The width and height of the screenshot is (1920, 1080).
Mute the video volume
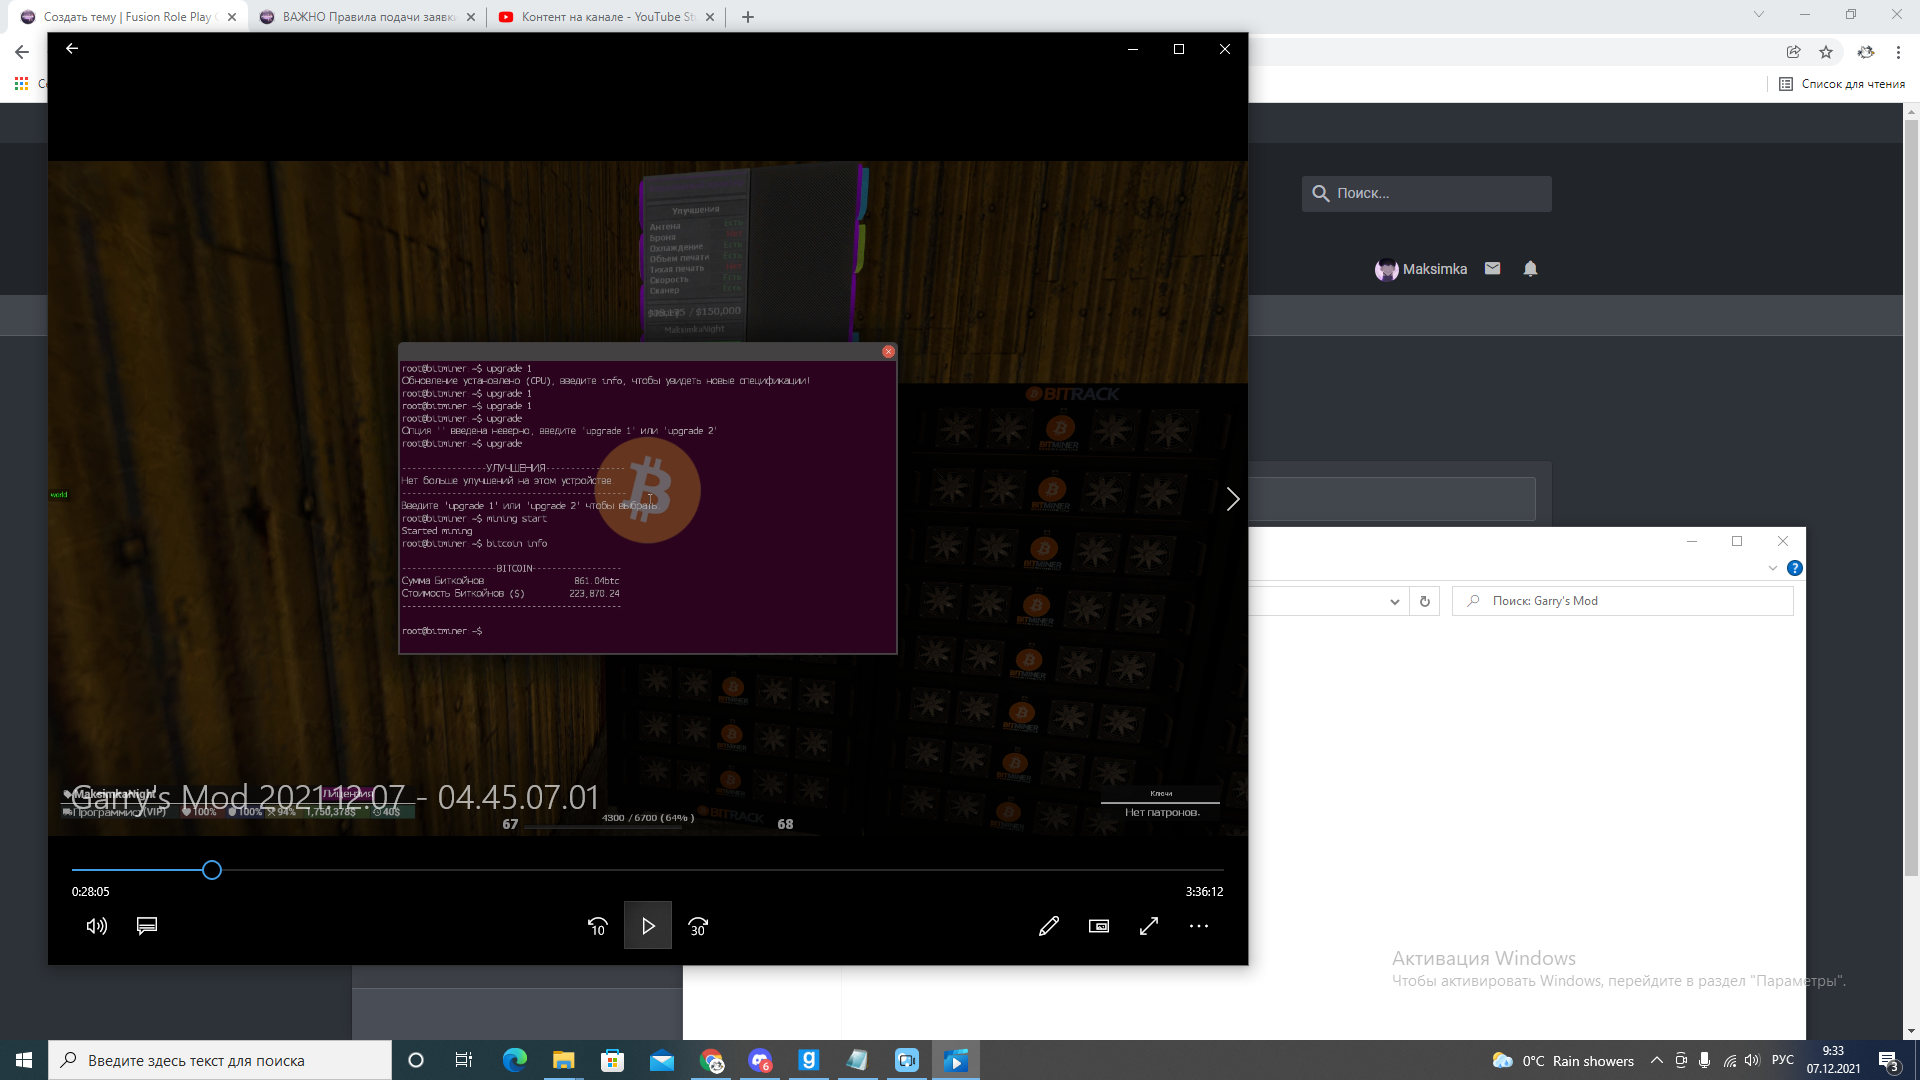click(97, 926)
